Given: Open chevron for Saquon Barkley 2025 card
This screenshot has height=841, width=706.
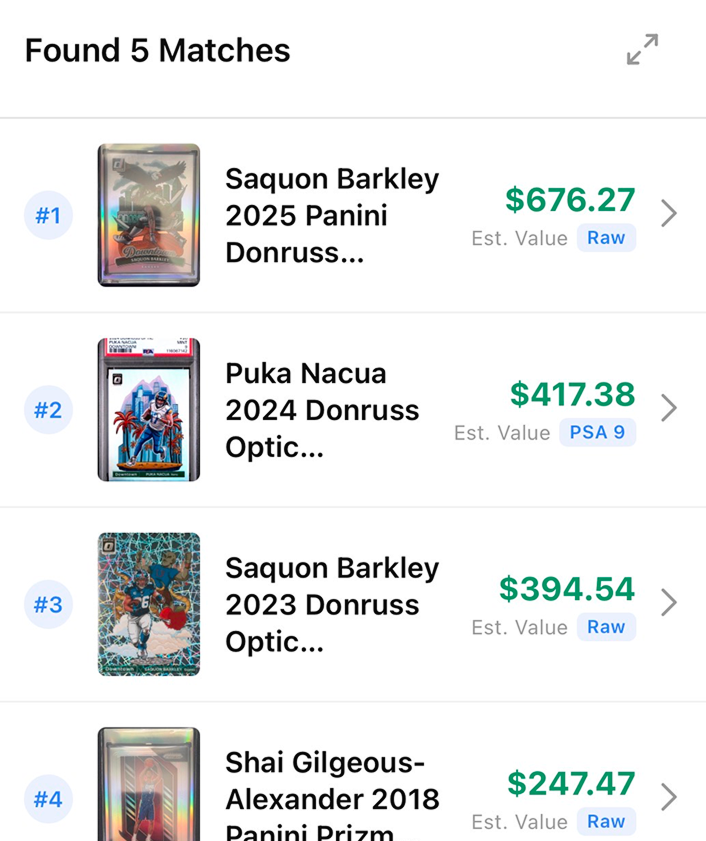Looking at the screenshot, I should 669,214.
